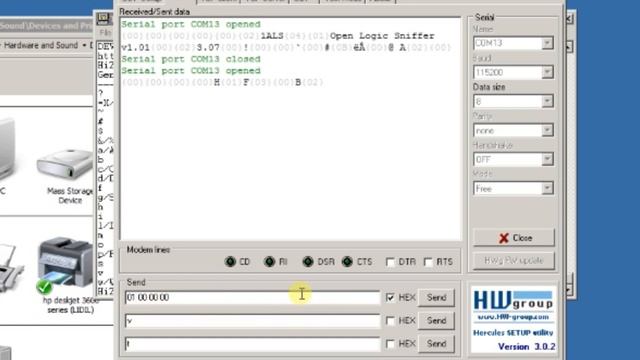Enable the DTR modem line checkbox

coord(391,262)
